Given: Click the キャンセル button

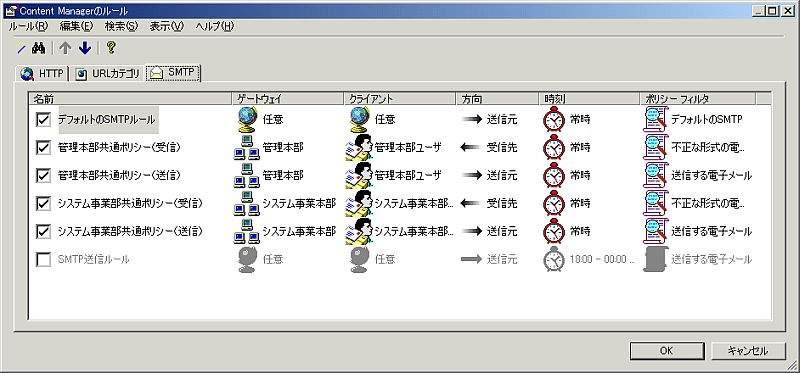Looking at the screenshot, I should [747, 351].
